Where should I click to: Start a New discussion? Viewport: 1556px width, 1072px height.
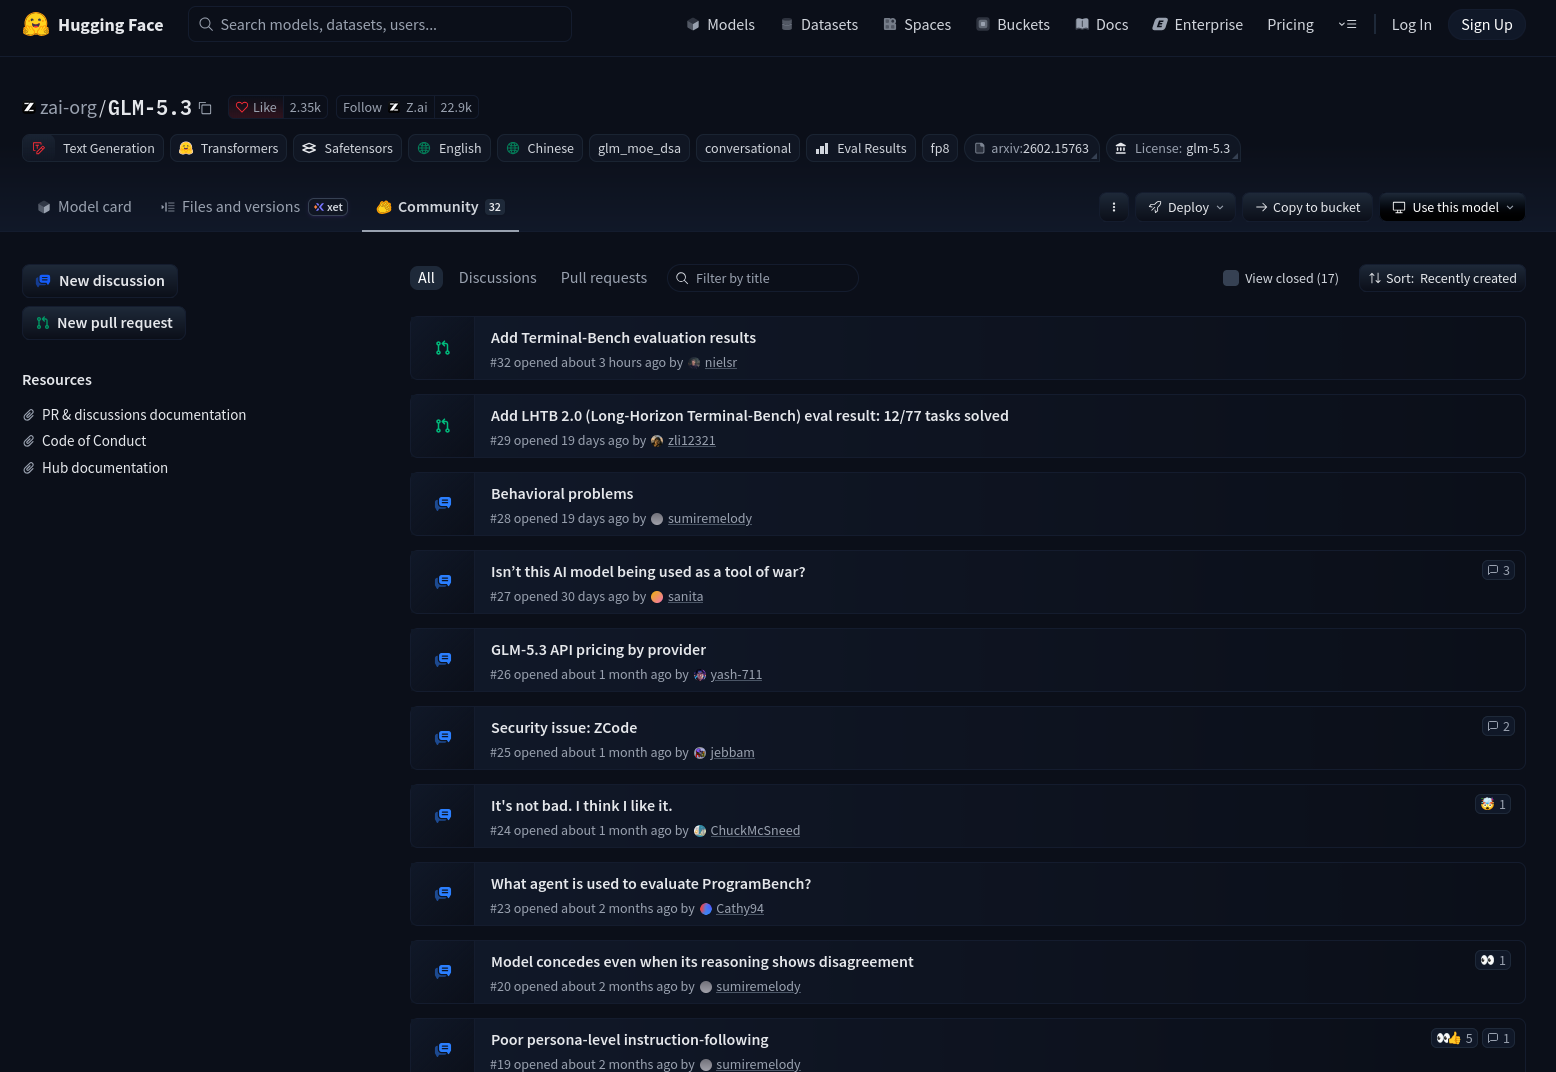point(100,281)
